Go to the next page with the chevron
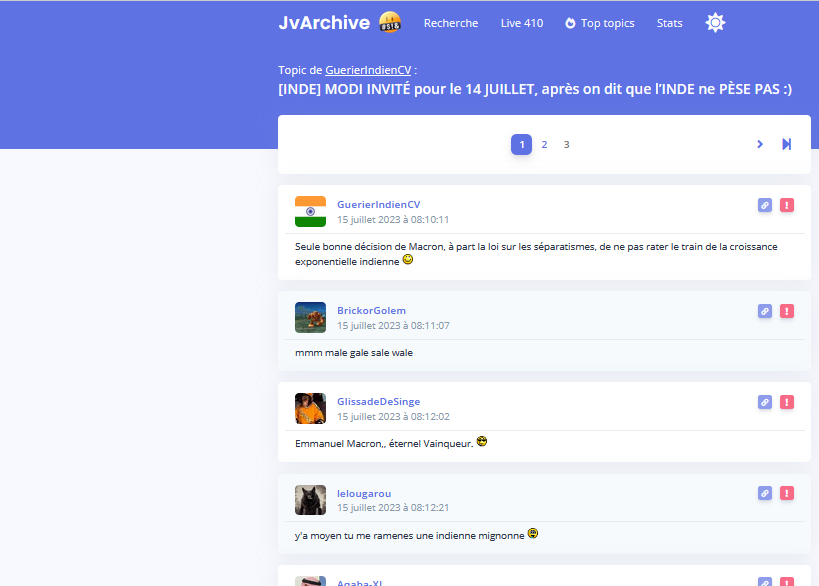Image resolution: width=819 pixels, height=586 pixels. pos(760,144)
